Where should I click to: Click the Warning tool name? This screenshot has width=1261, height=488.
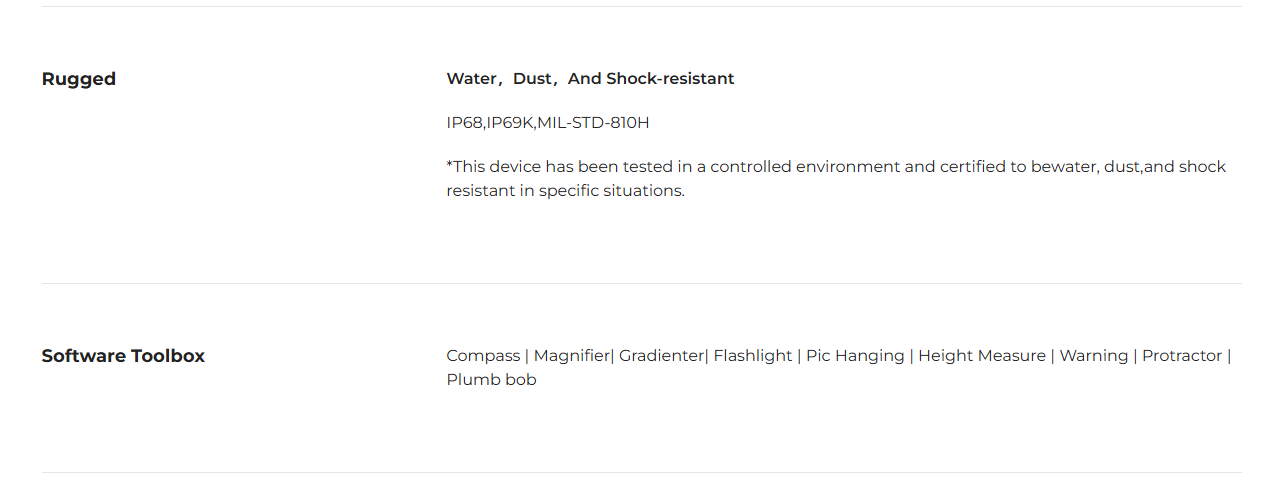[x=1093, y=356]
